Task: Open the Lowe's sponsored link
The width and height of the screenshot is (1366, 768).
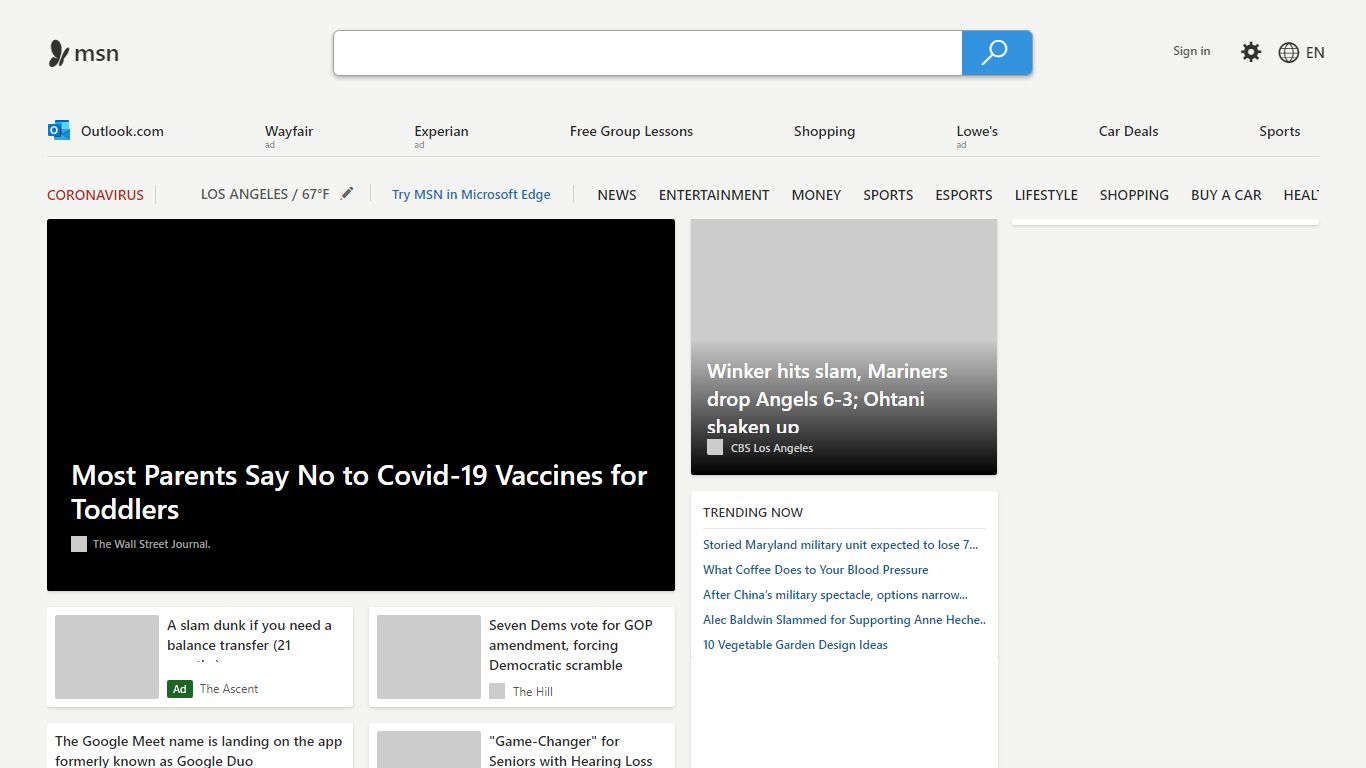Action: point(977,131)
